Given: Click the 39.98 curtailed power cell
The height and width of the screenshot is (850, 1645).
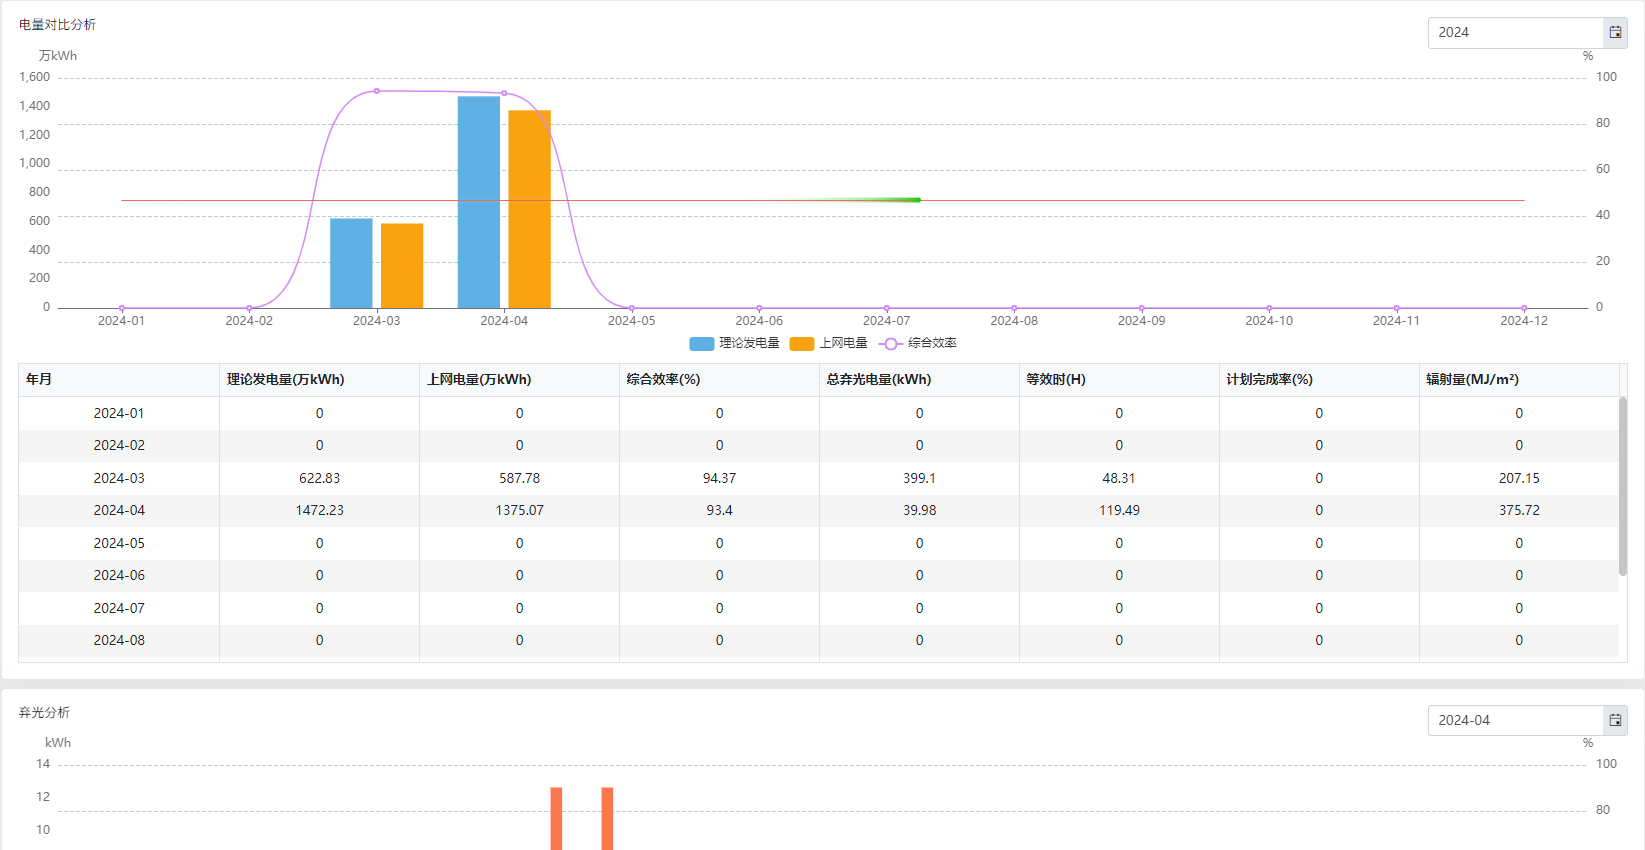Looking at the screenshot, I should (919, 510).
